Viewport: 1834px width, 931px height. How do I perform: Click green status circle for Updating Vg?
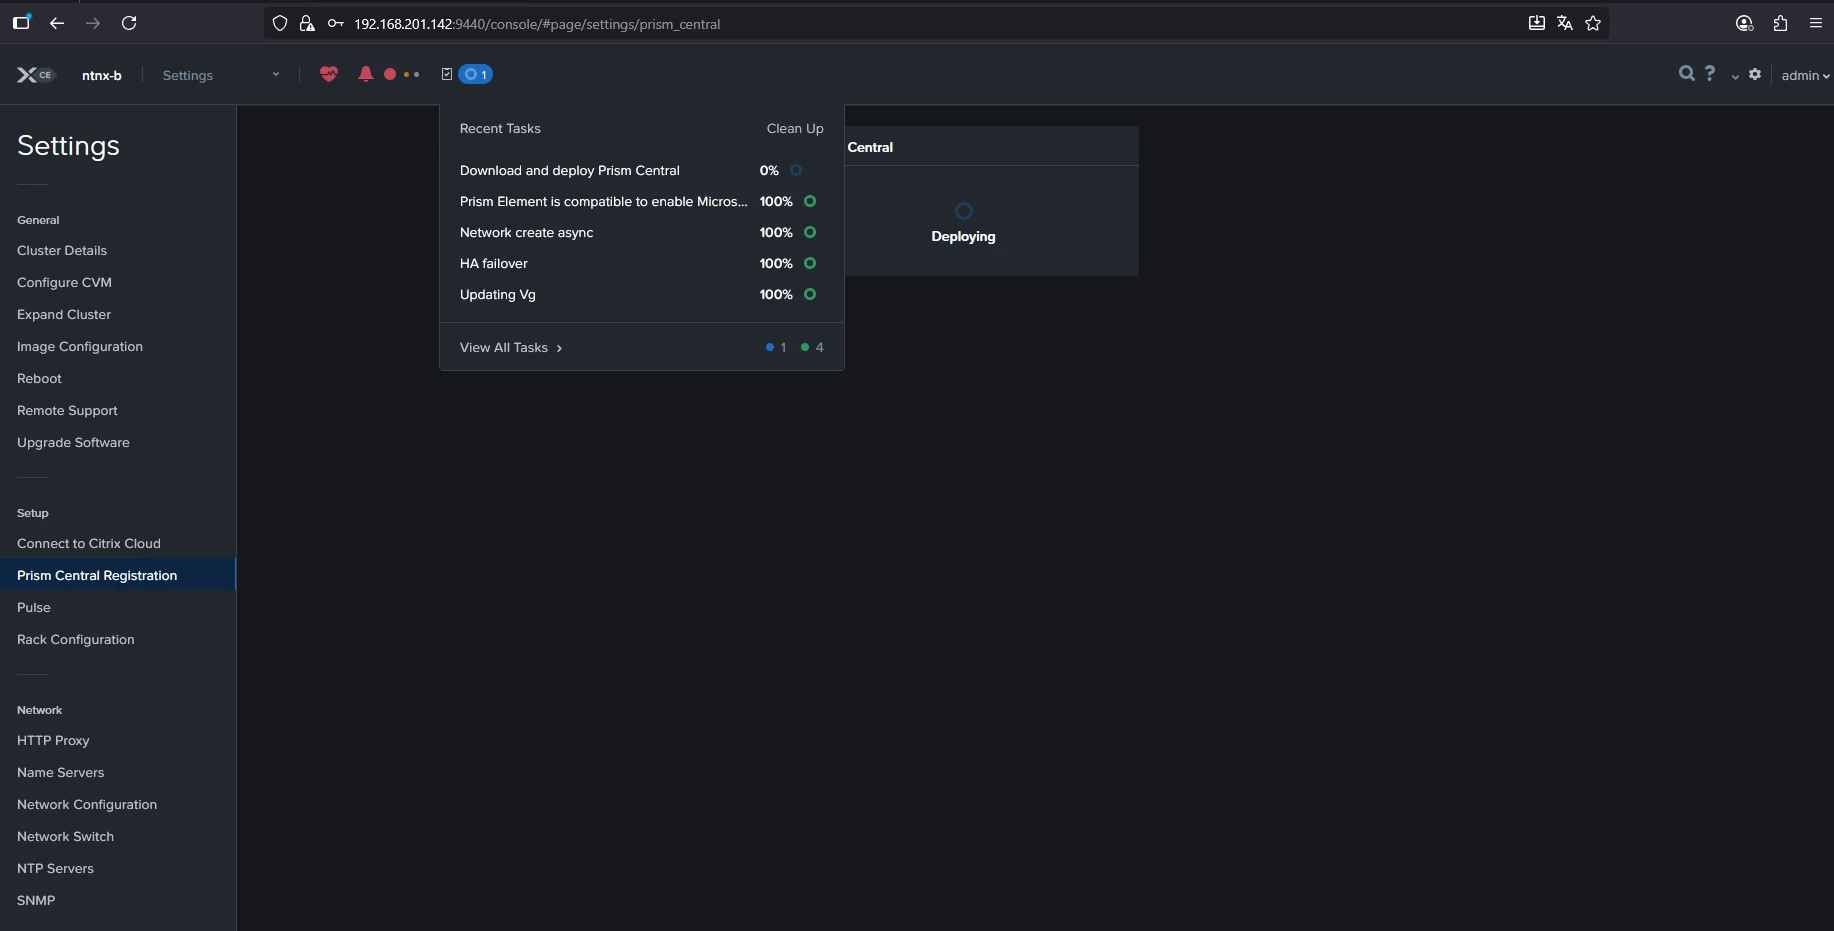(x=810, y=294)
